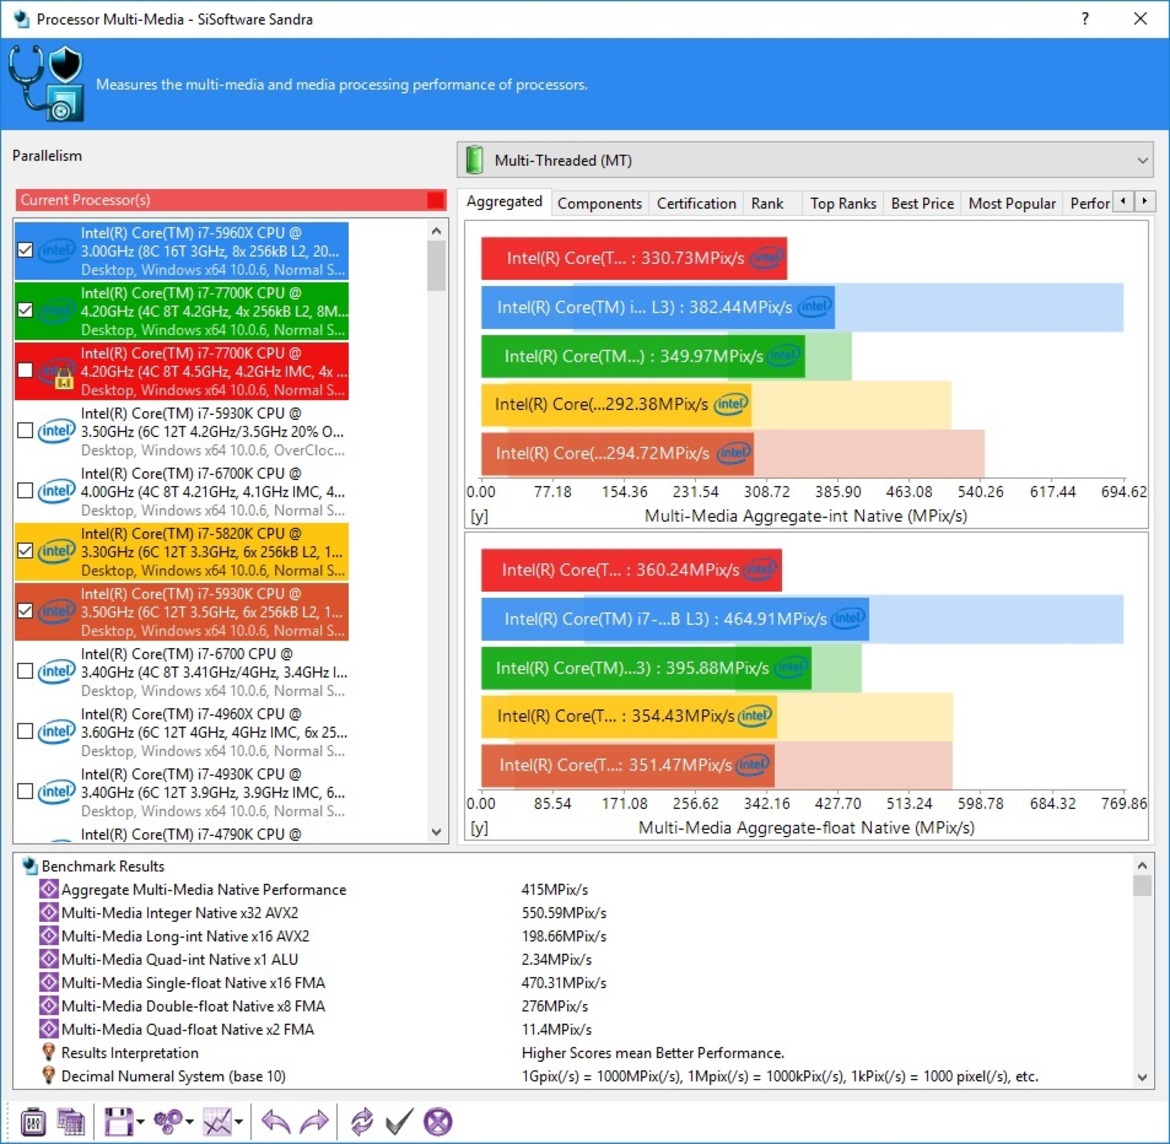The image size is (1170, 1144).
Task: Click the red 330.73MPix/s bar in int chart
Action: pyautogui.click(x=634, y=258)
